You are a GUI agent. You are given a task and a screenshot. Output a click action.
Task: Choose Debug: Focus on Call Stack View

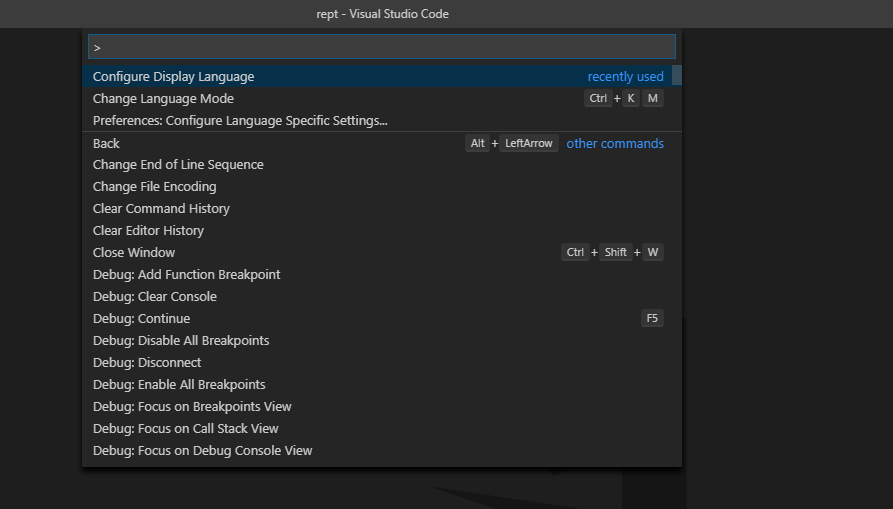(x=186, y=429)
